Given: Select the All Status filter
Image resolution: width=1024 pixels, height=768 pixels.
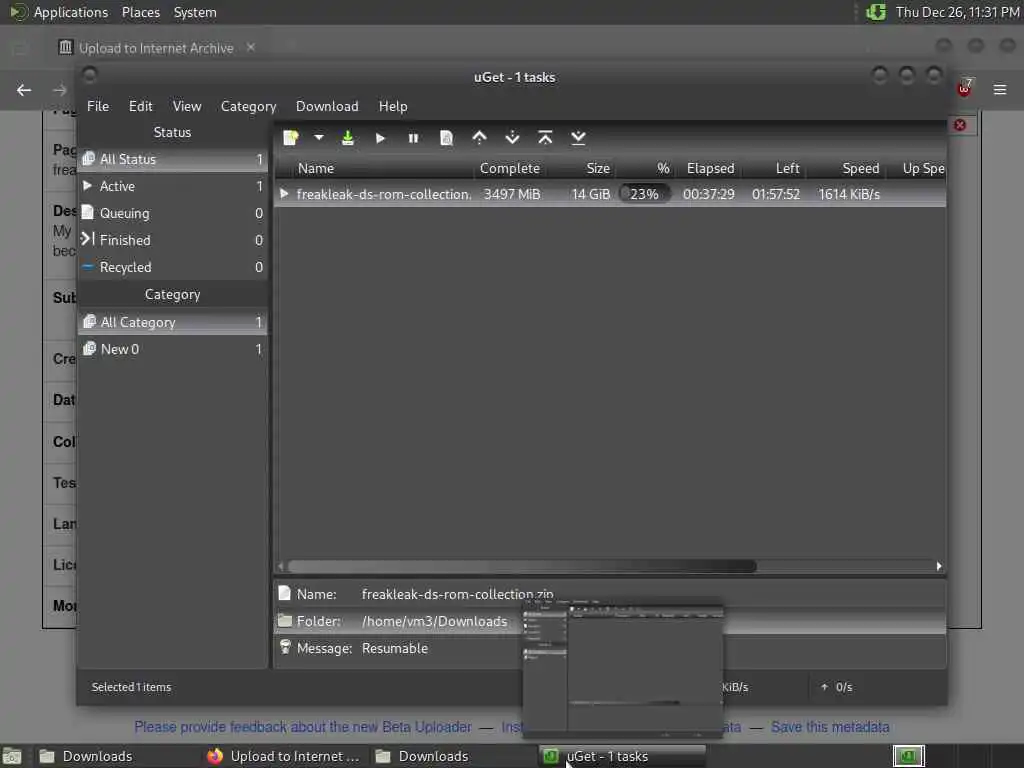Looking at the screenshot, I should [x=173, y=159].
